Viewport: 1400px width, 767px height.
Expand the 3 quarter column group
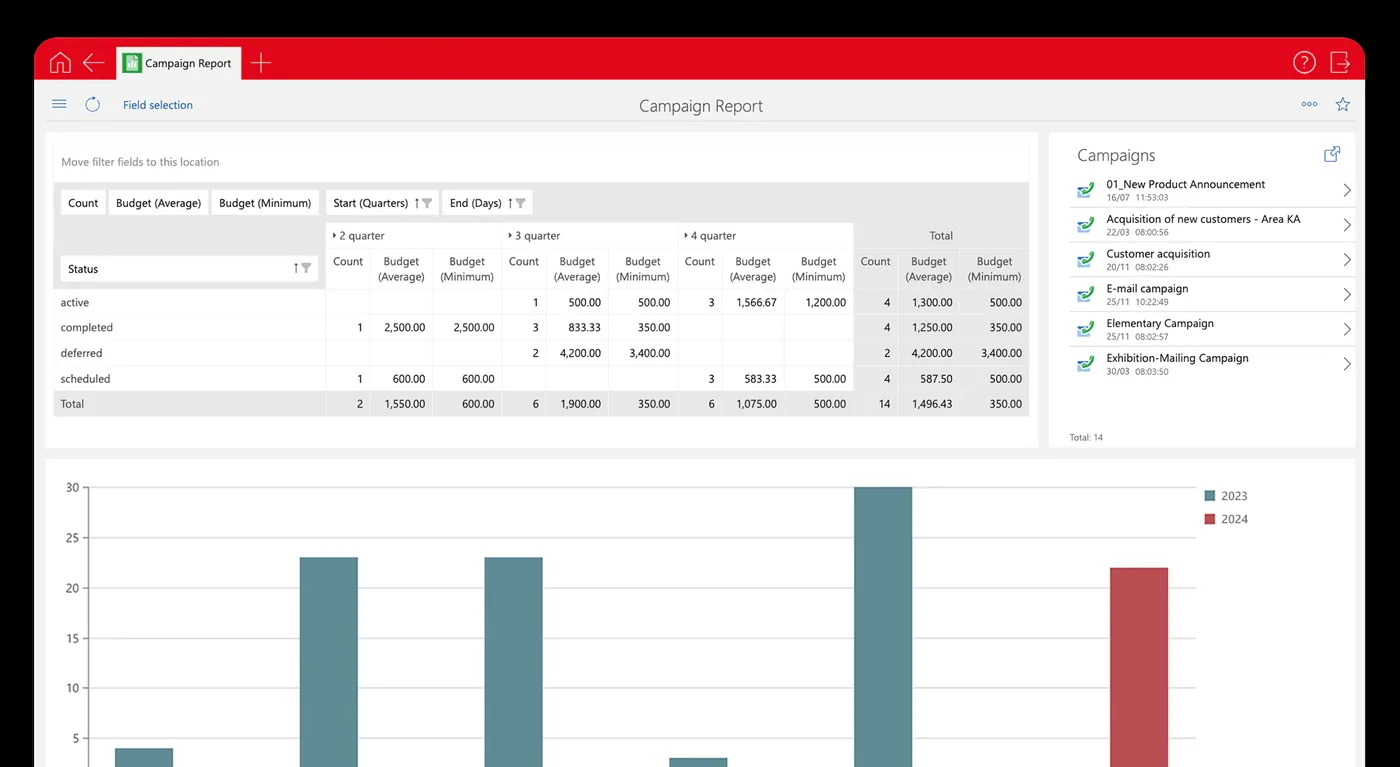point(511,236)
